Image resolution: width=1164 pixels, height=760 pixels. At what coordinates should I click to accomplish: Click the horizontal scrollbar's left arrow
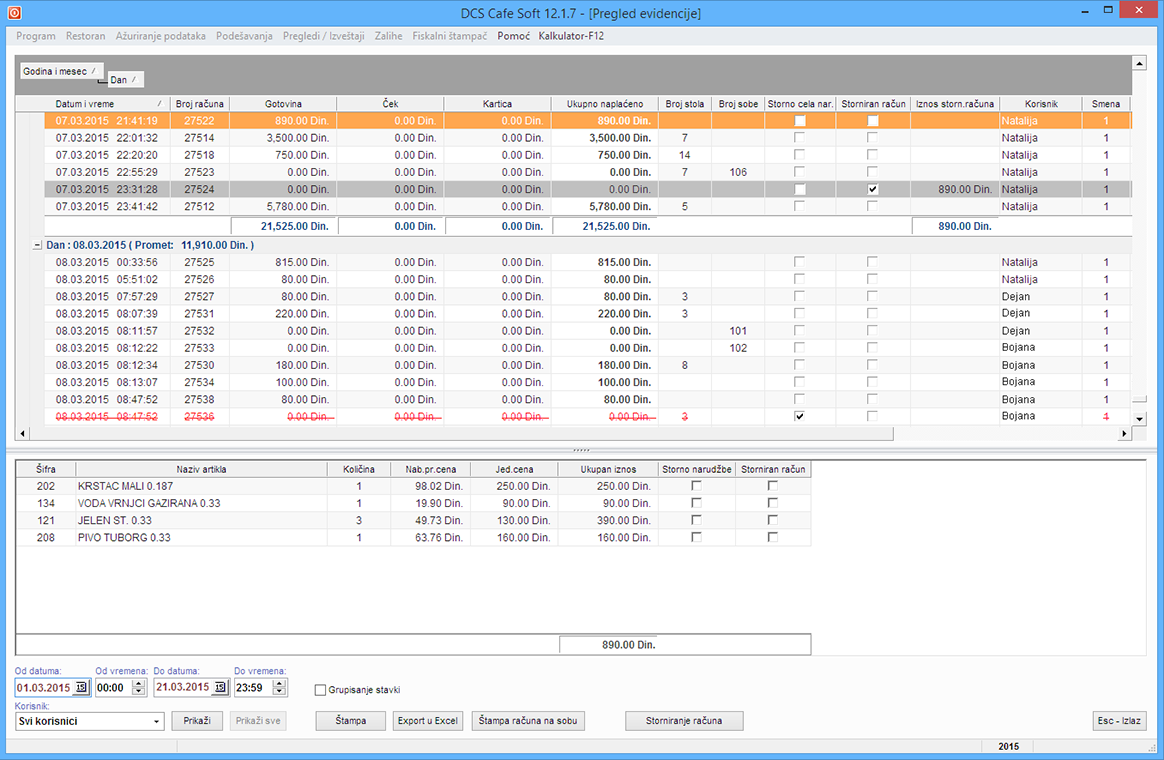click(x=23, y=433)
